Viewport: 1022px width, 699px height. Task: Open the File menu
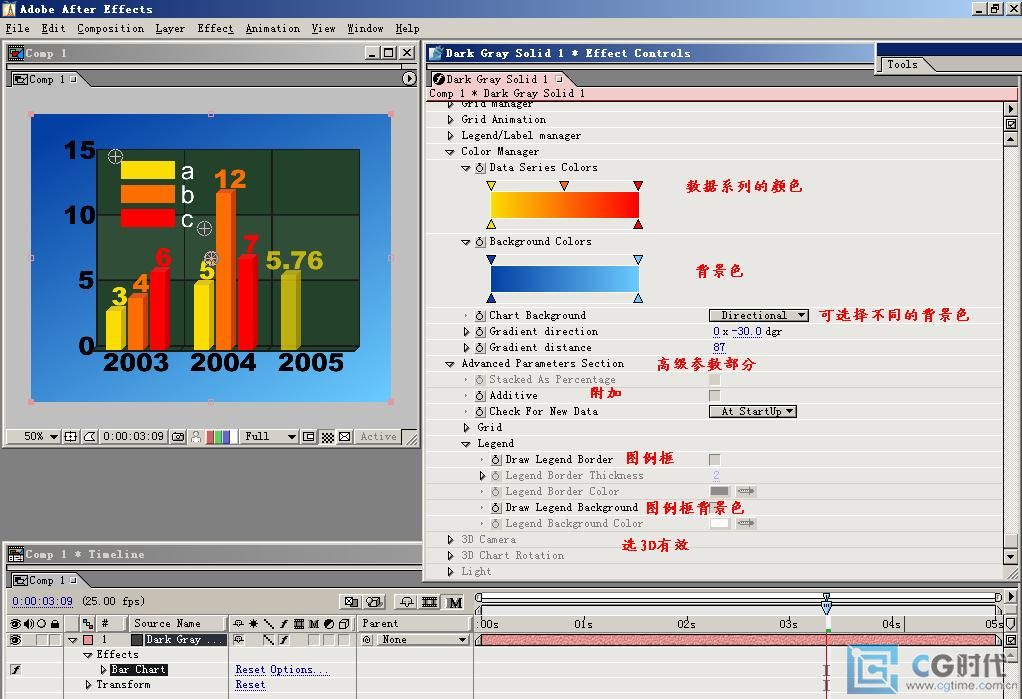[18, 29]
